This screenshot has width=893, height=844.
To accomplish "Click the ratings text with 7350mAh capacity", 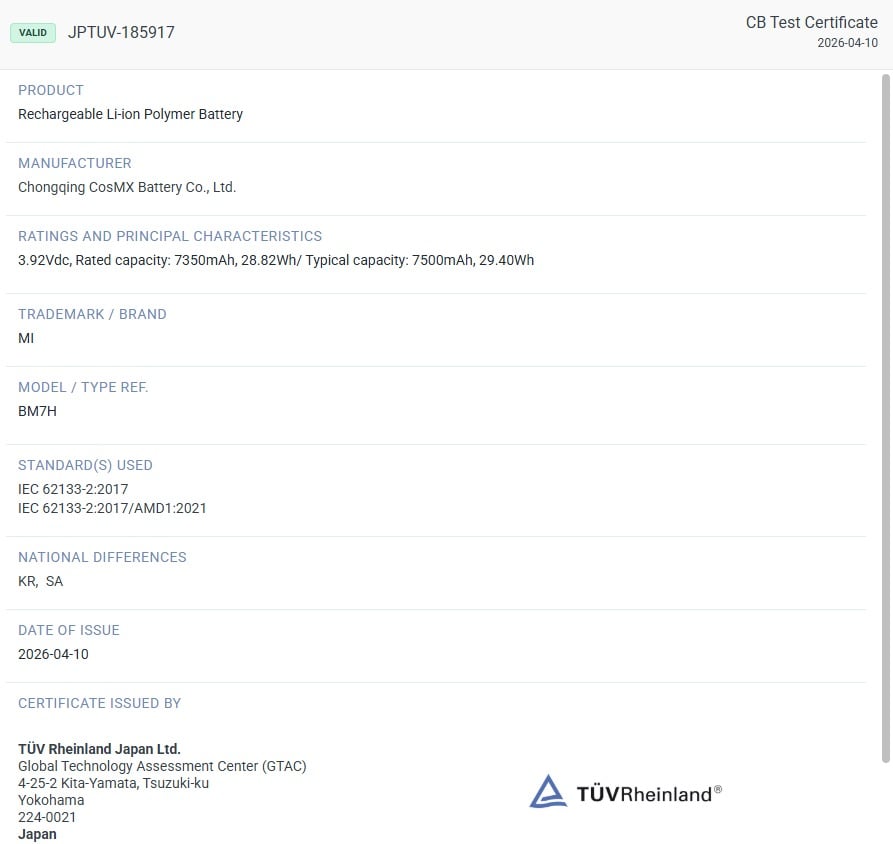I will (x=276, y=260).
